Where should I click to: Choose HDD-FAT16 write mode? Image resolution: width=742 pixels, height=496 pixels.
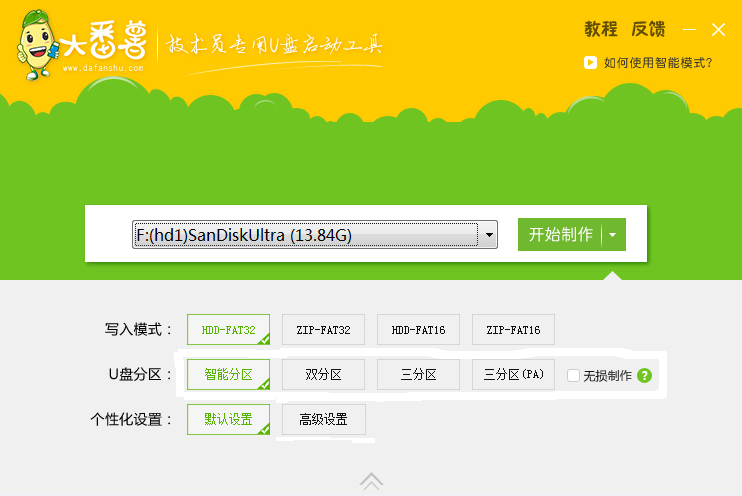418,329
